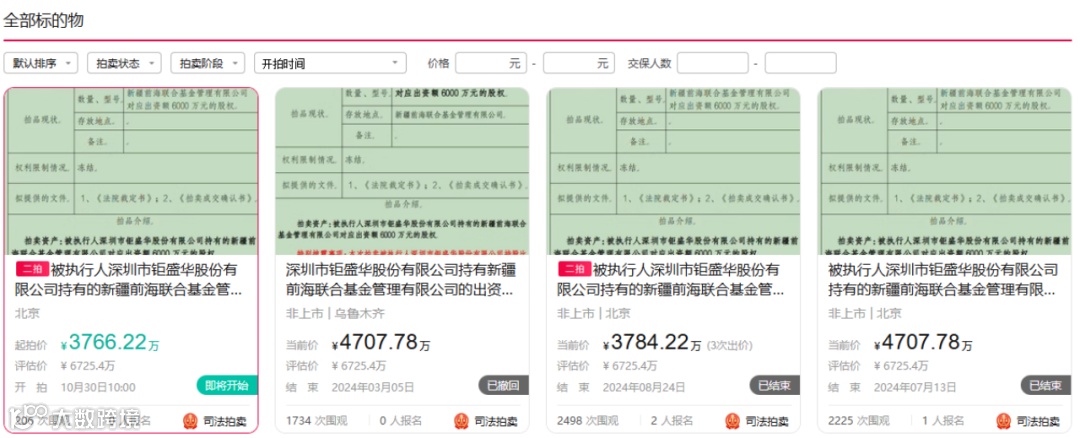This screenshot has width=1080, height=438.
Task: Click the end date 2024年07月13日
Action: (x=916, y=387)
